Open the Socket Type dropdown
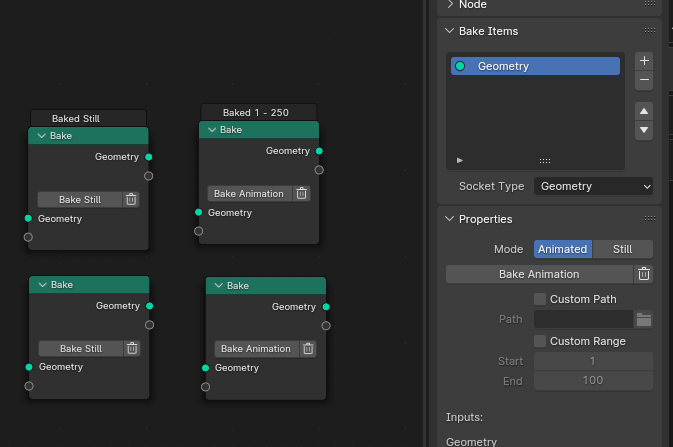 593,186
